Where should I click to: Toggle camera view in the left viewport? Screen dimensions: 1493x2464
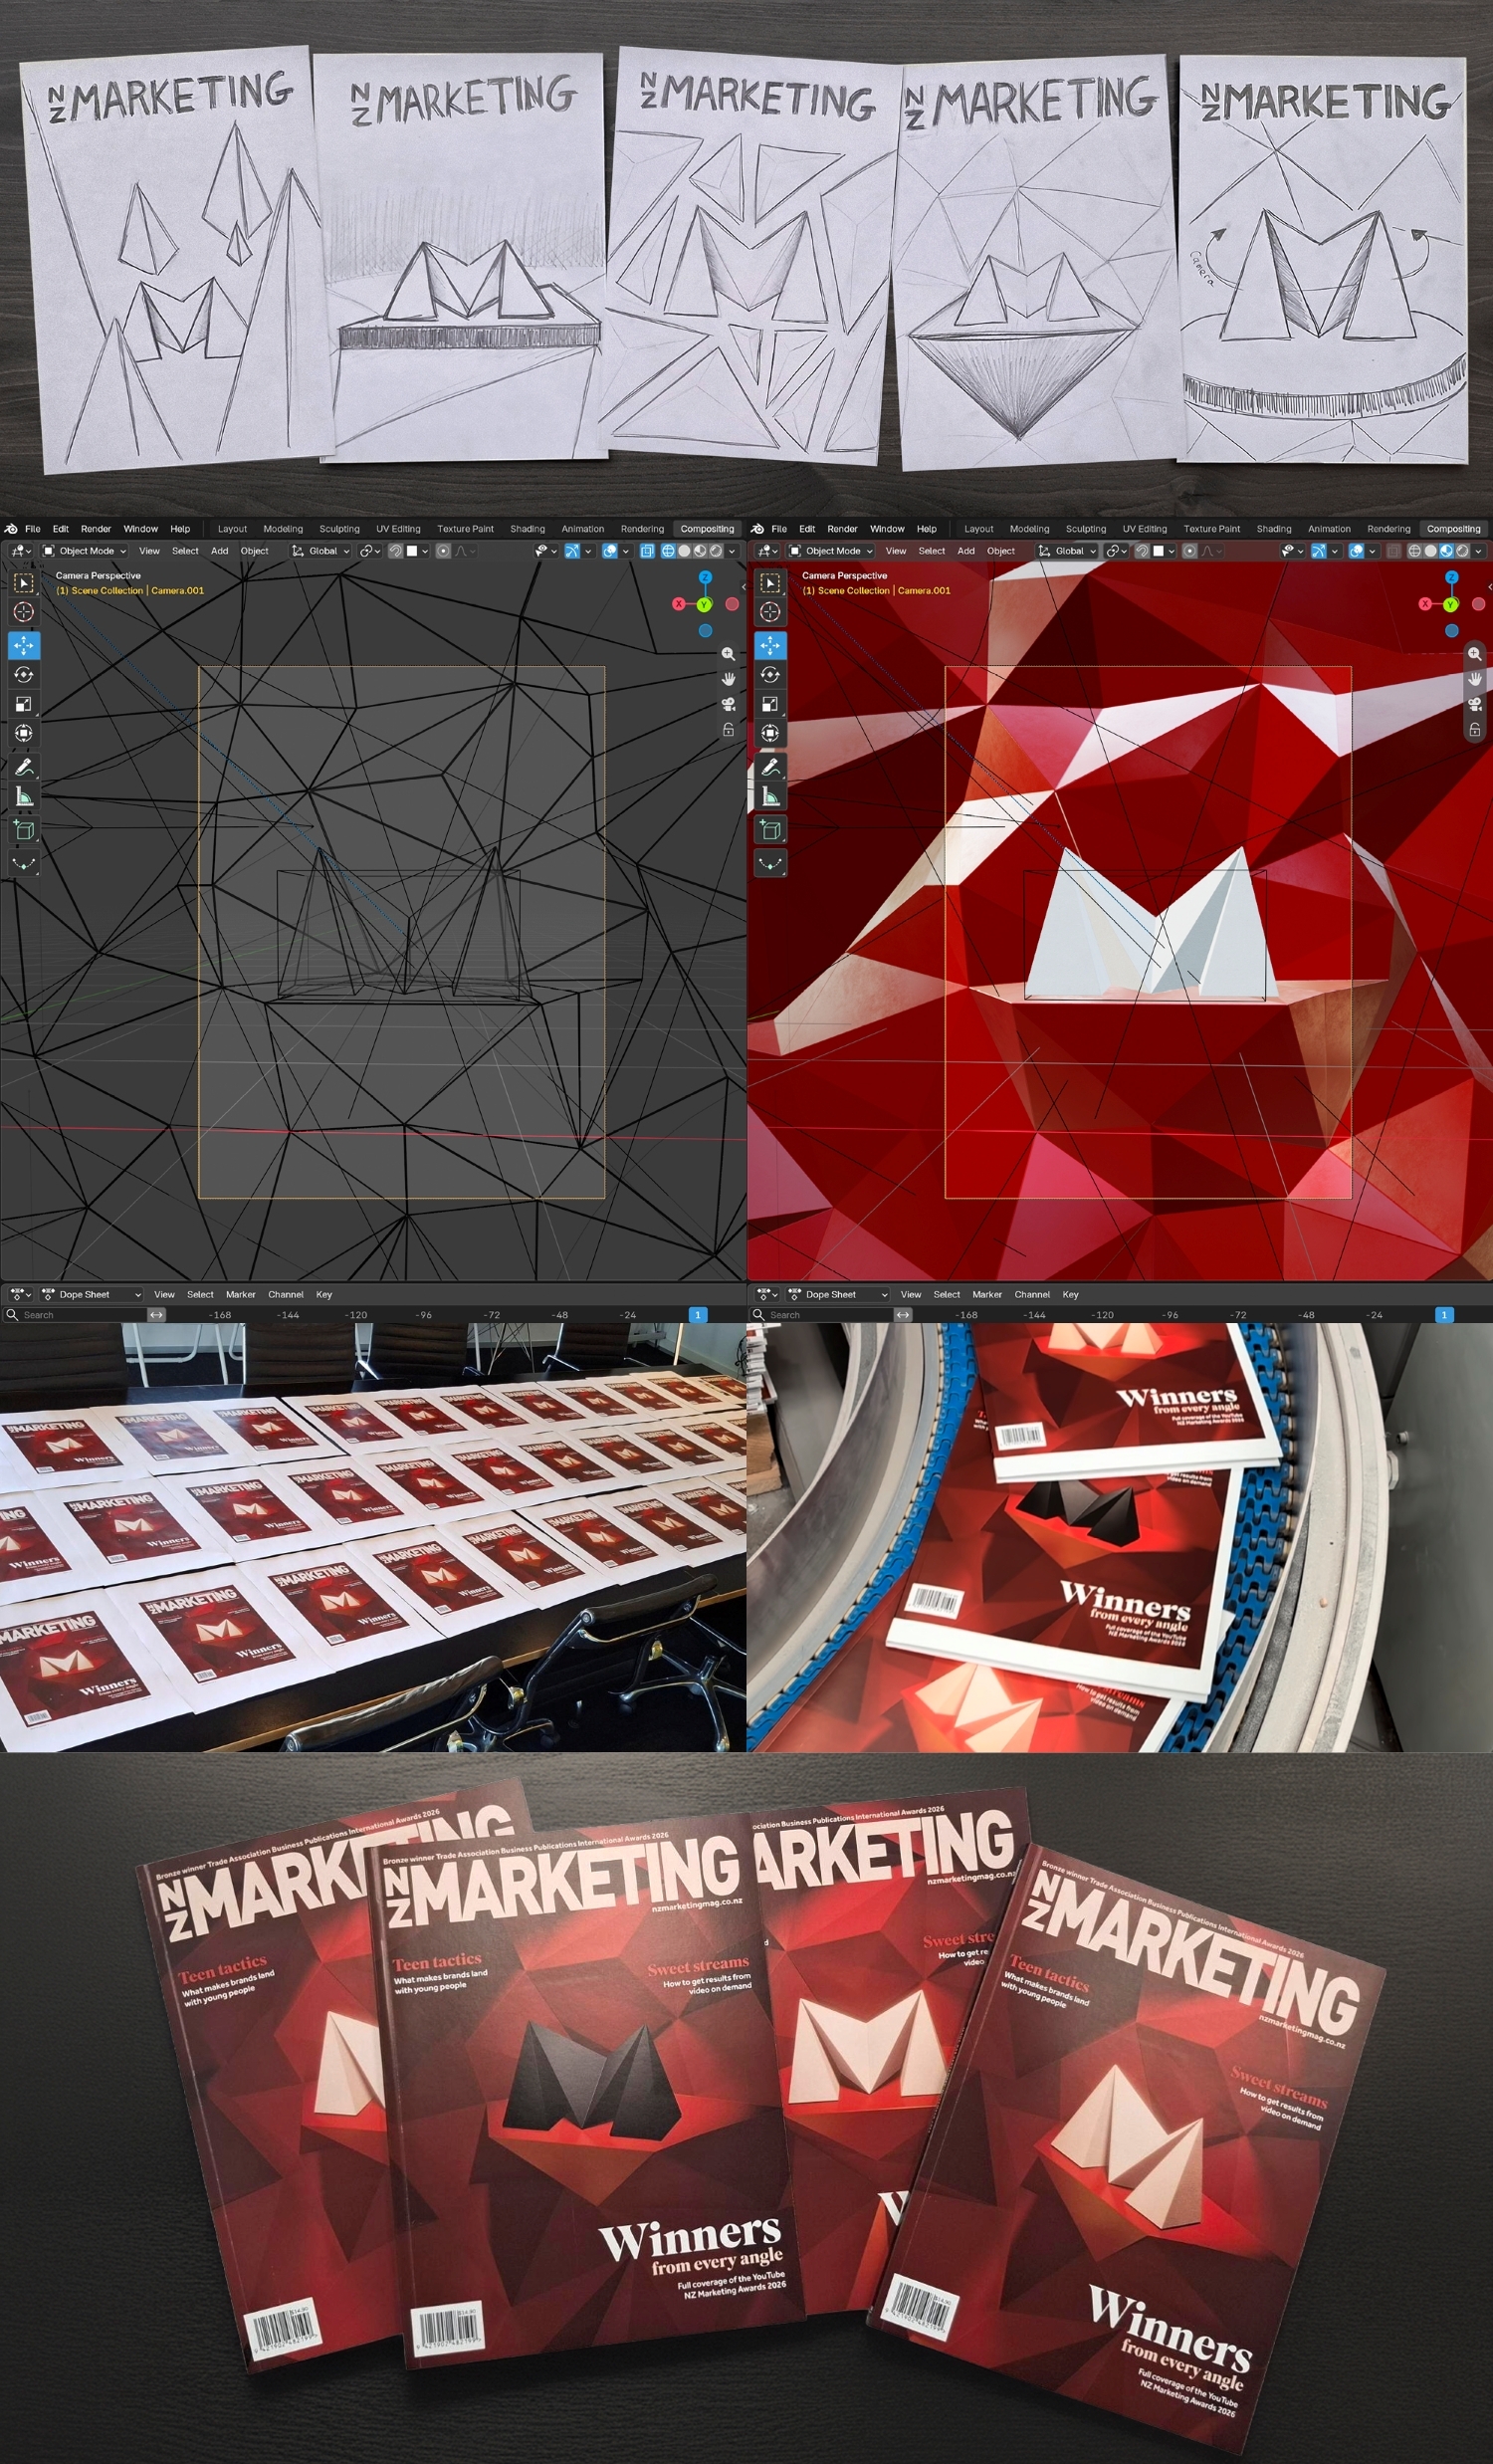tap(728, 704)
